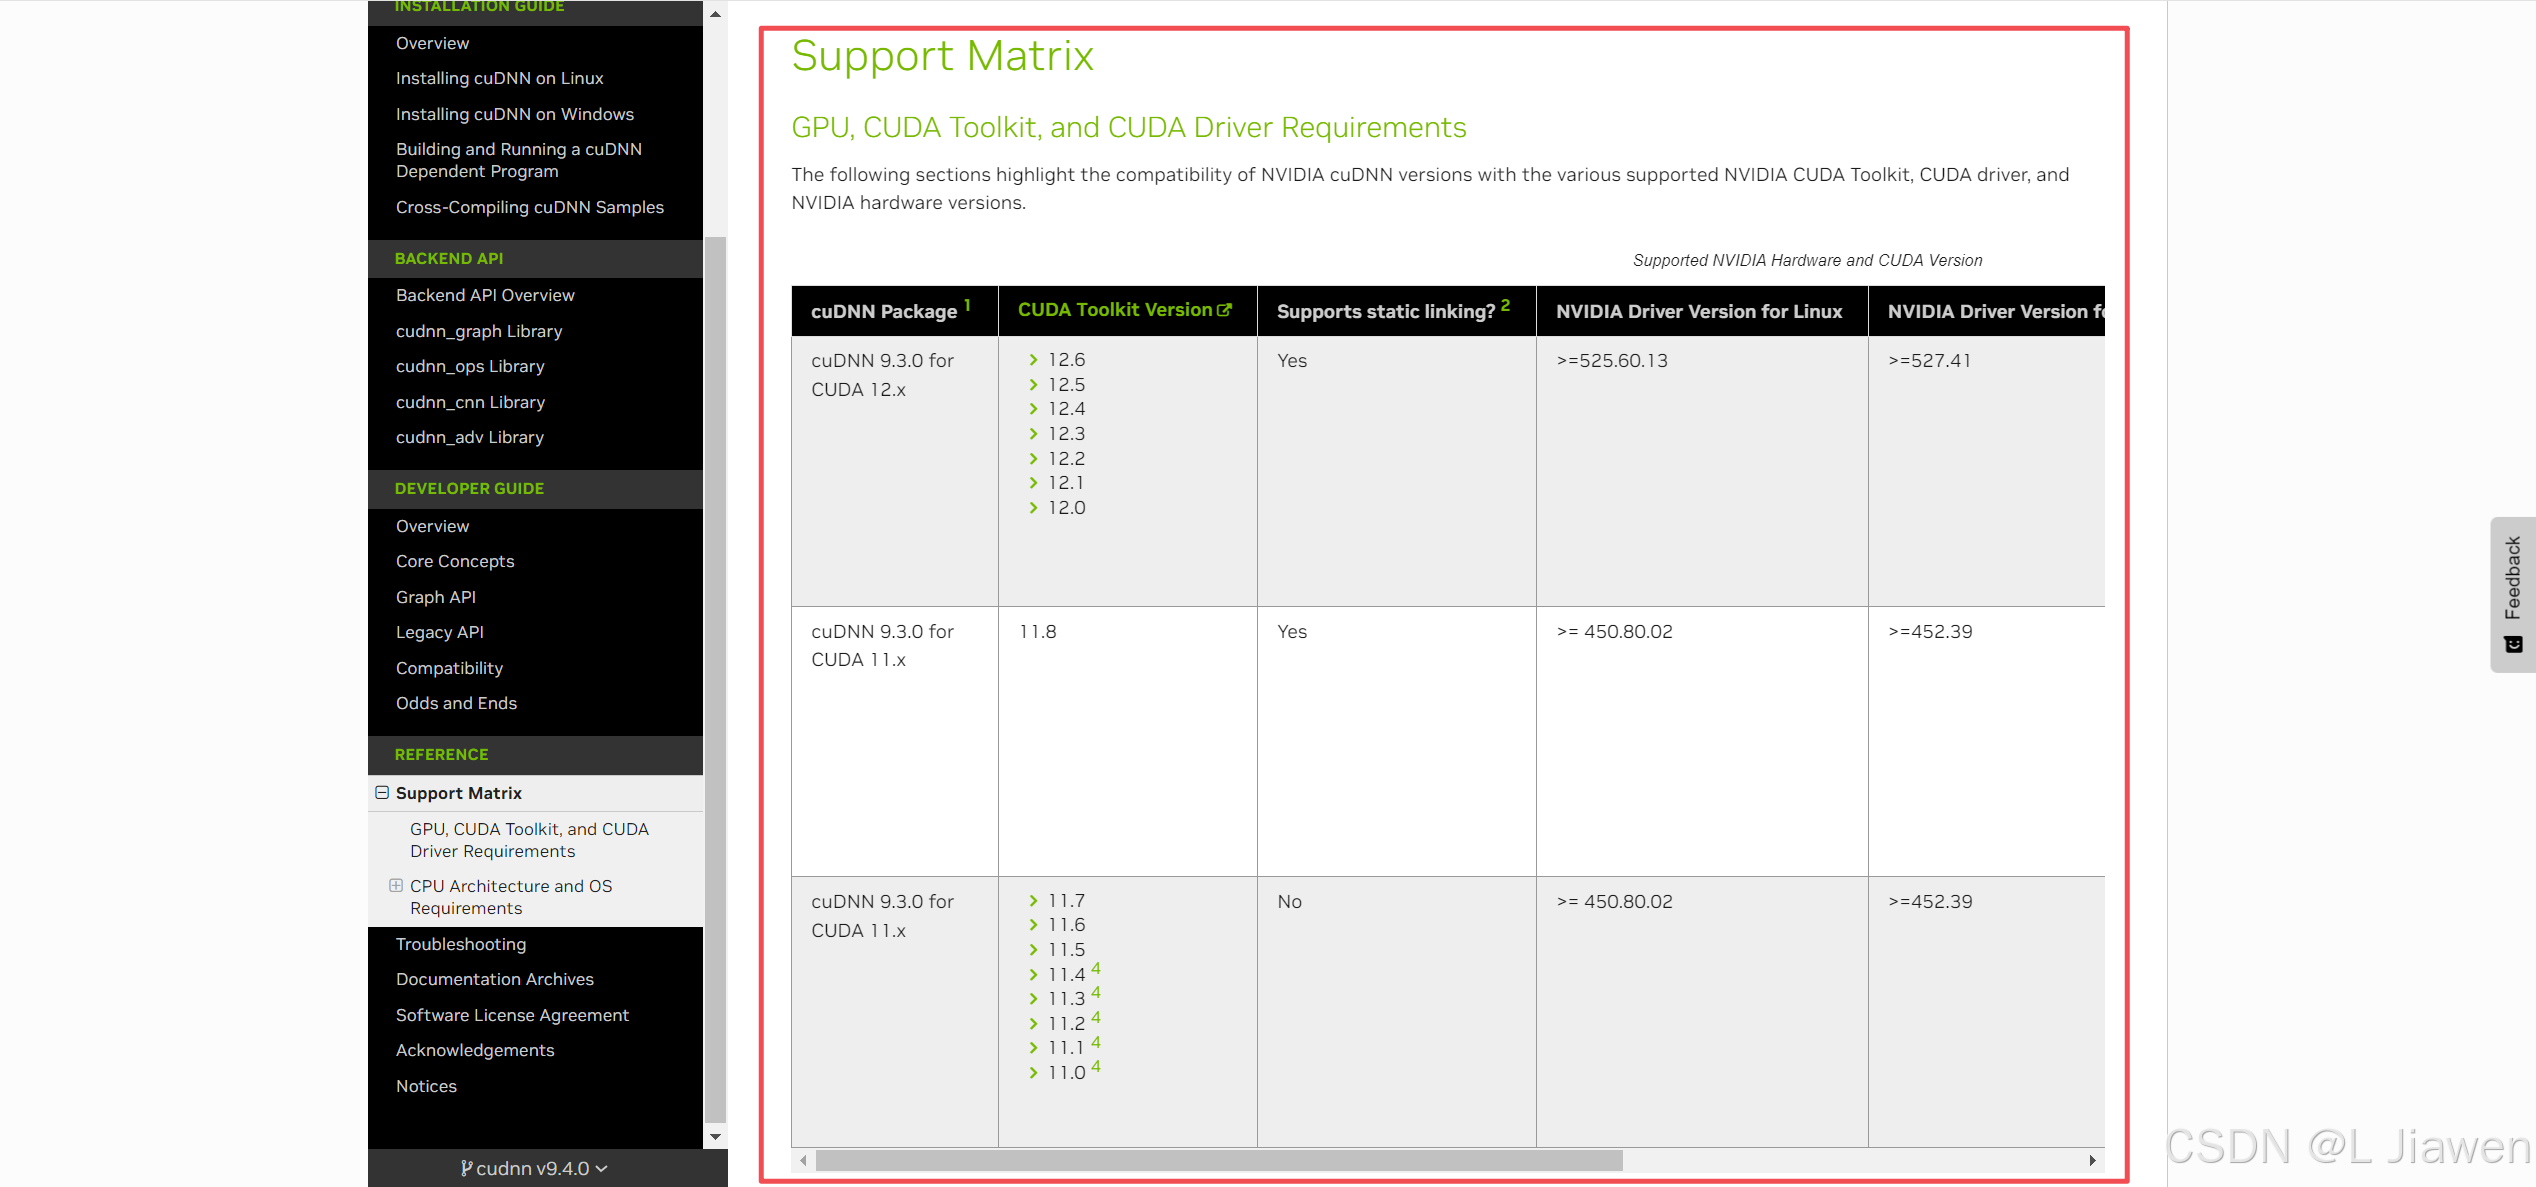This screenshot has width=2536, height=1187.
Task: Open Notices page
Action: pyautogui.click(x=426, y=1086)
